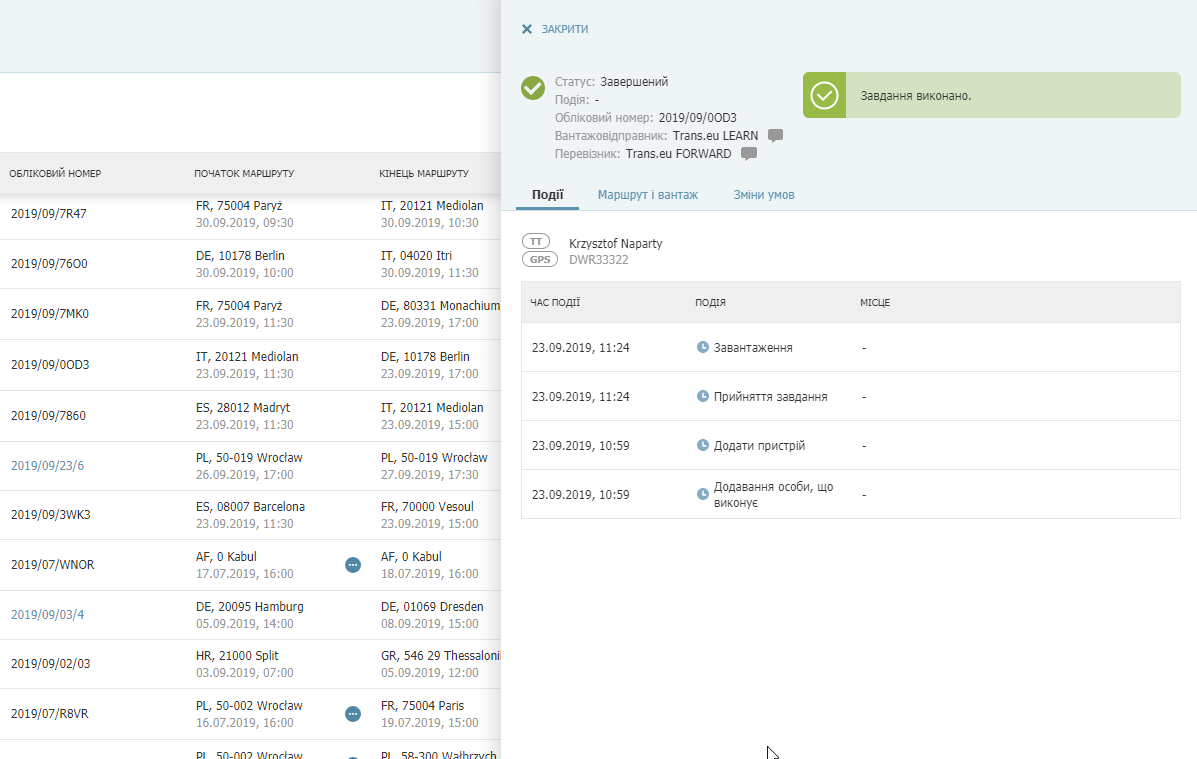Click Обліковий номер value 2019/09/0OD3 in panel
The height and width of the screenshot is (759, 1197).
pyautogui.click(x=698, y=118)
